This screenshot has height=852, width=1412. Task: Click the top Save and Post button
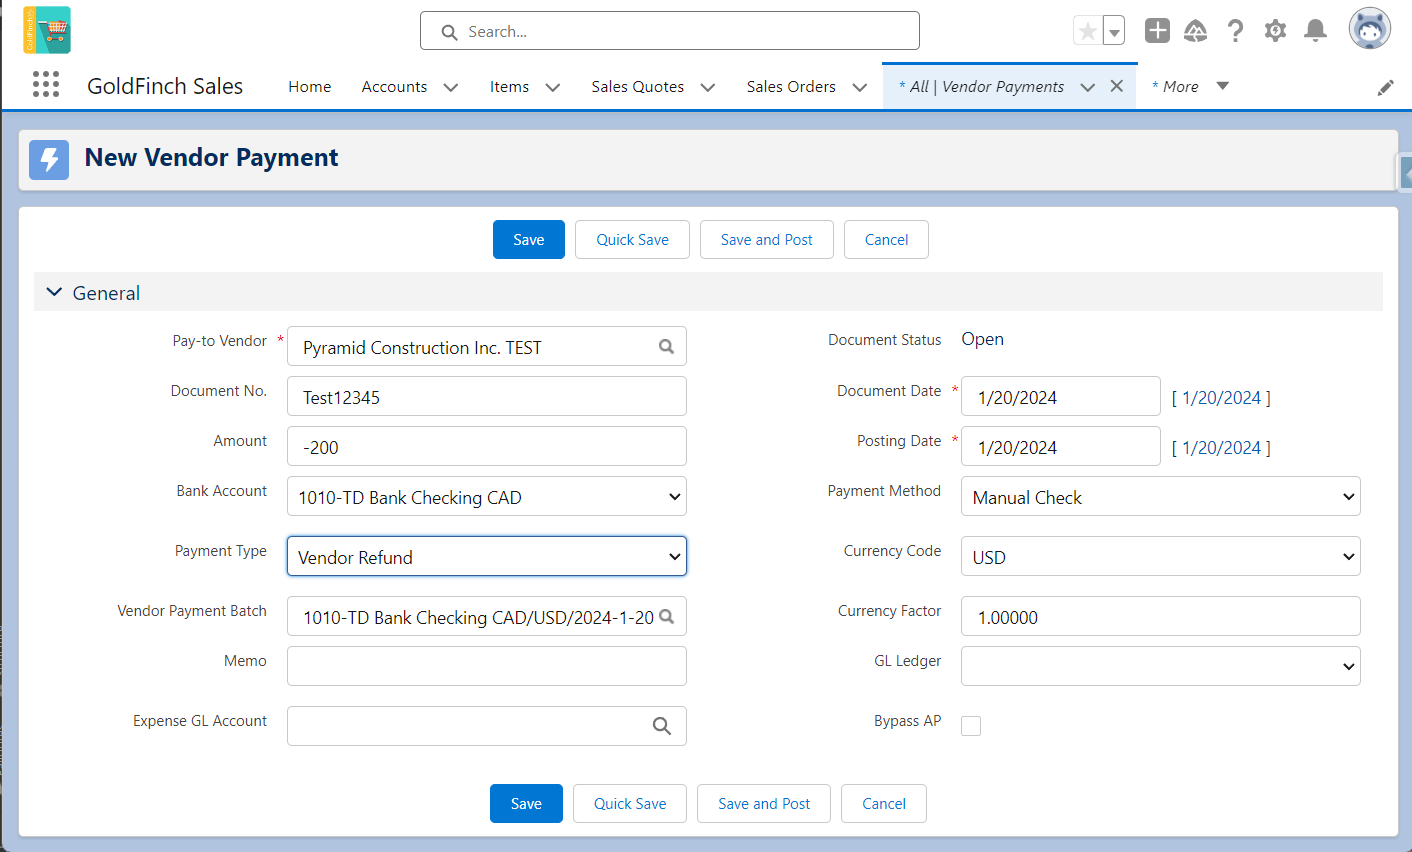click(x=767, y=240)
